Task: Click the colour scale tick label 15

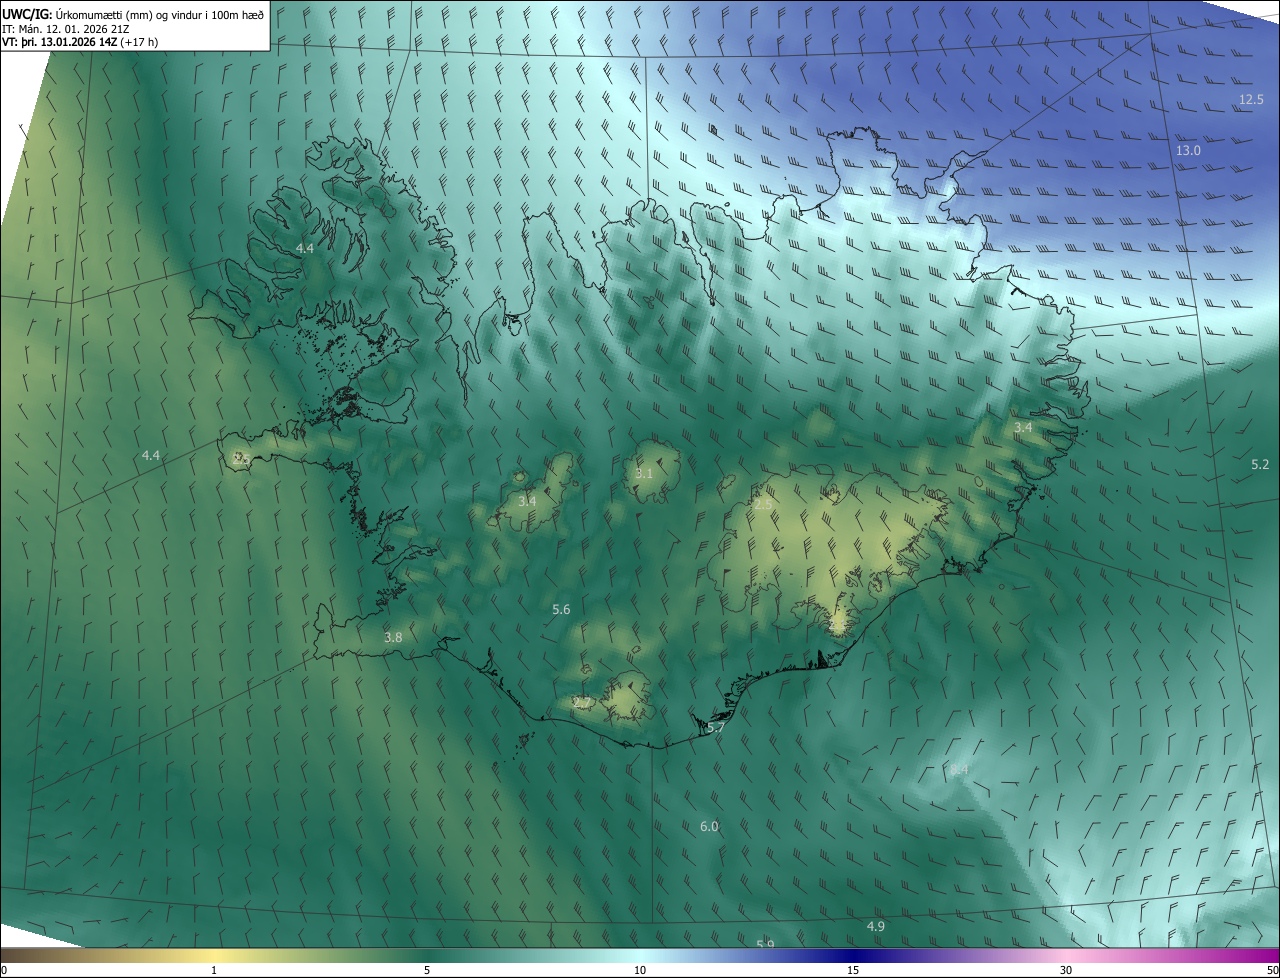Action: click(x=853, y=970)
